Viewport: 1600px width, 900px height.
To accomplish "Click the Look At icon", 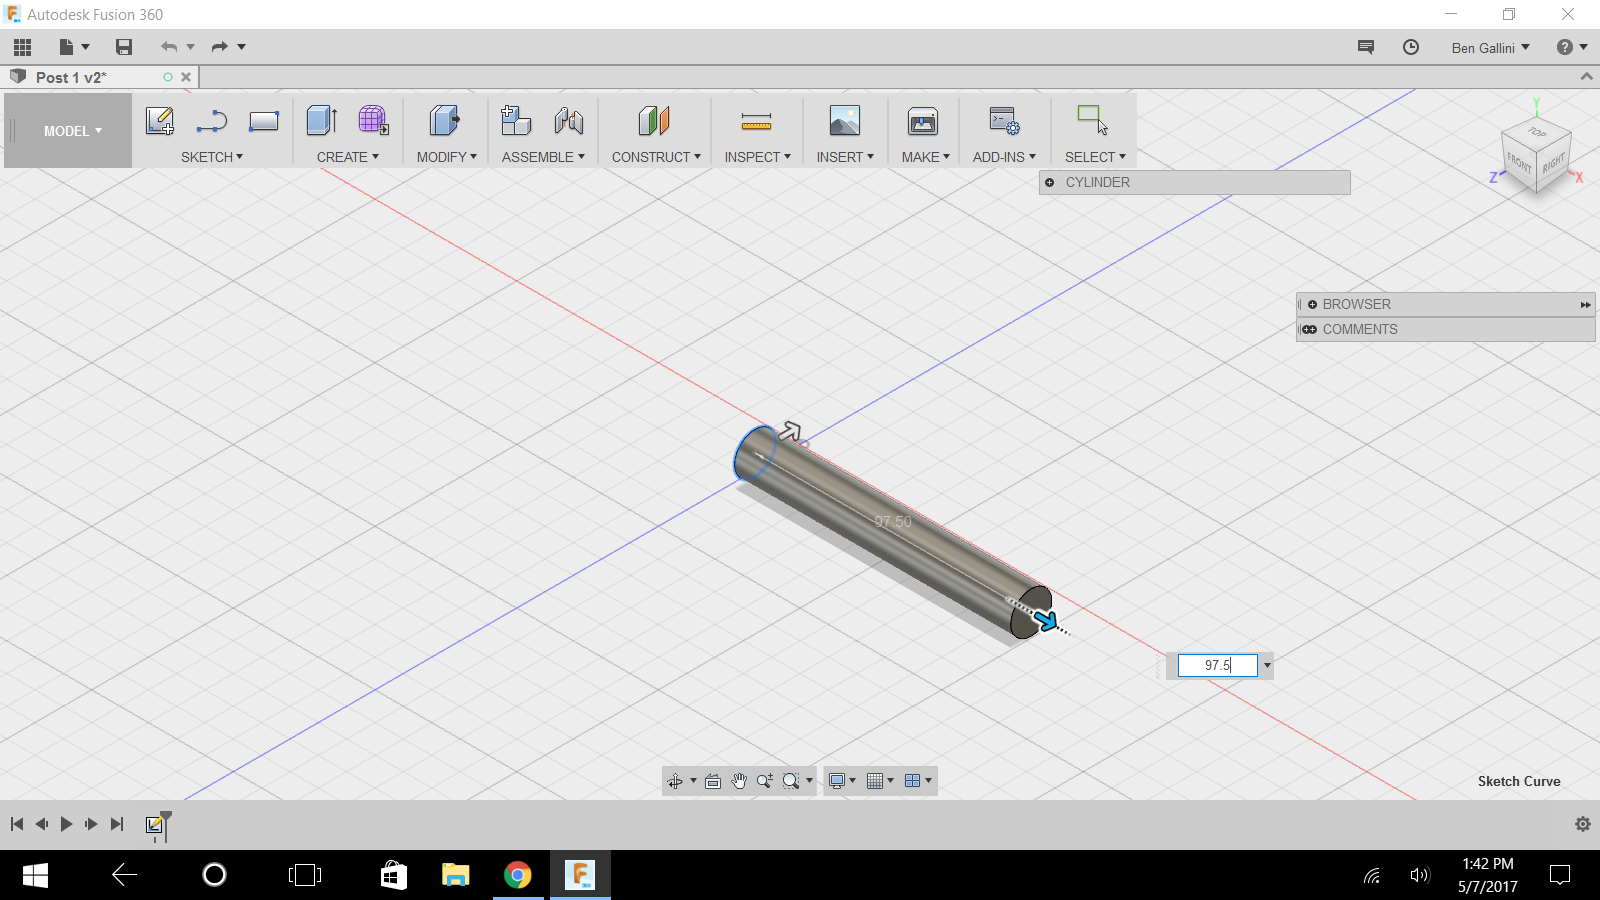I will click(713, 781).
